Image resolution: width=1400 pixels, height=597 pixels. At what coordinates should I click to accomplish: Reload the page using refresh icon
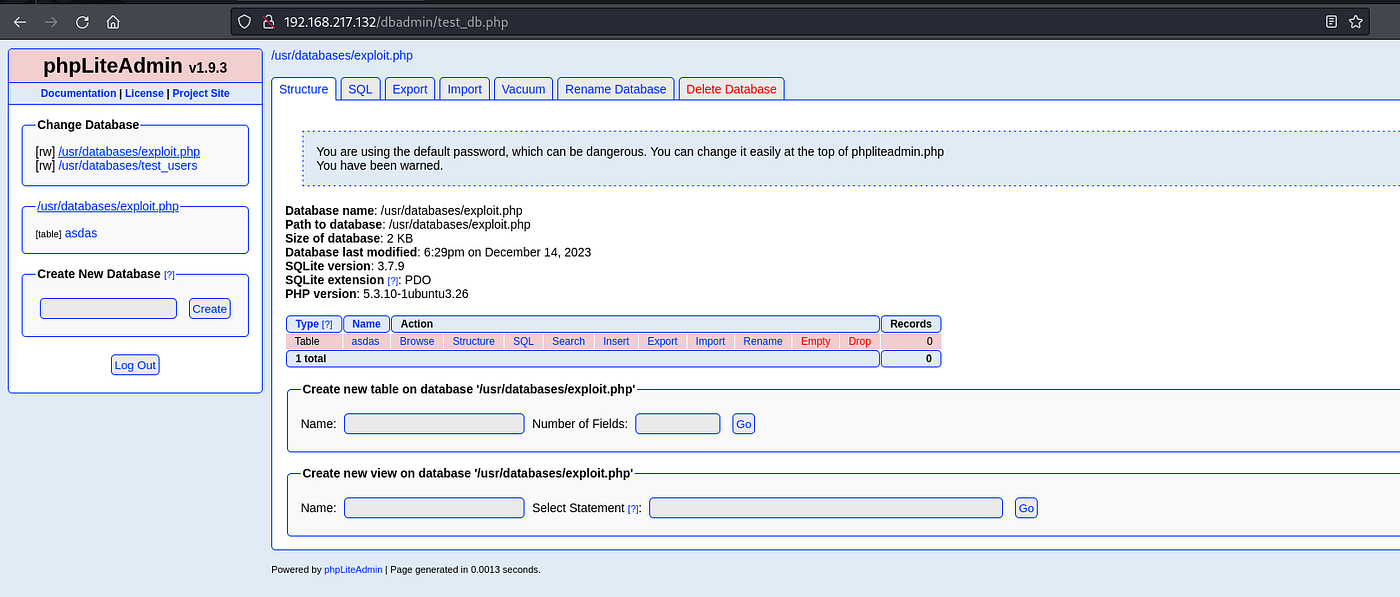pyautogui.click(x=82, y=22)
